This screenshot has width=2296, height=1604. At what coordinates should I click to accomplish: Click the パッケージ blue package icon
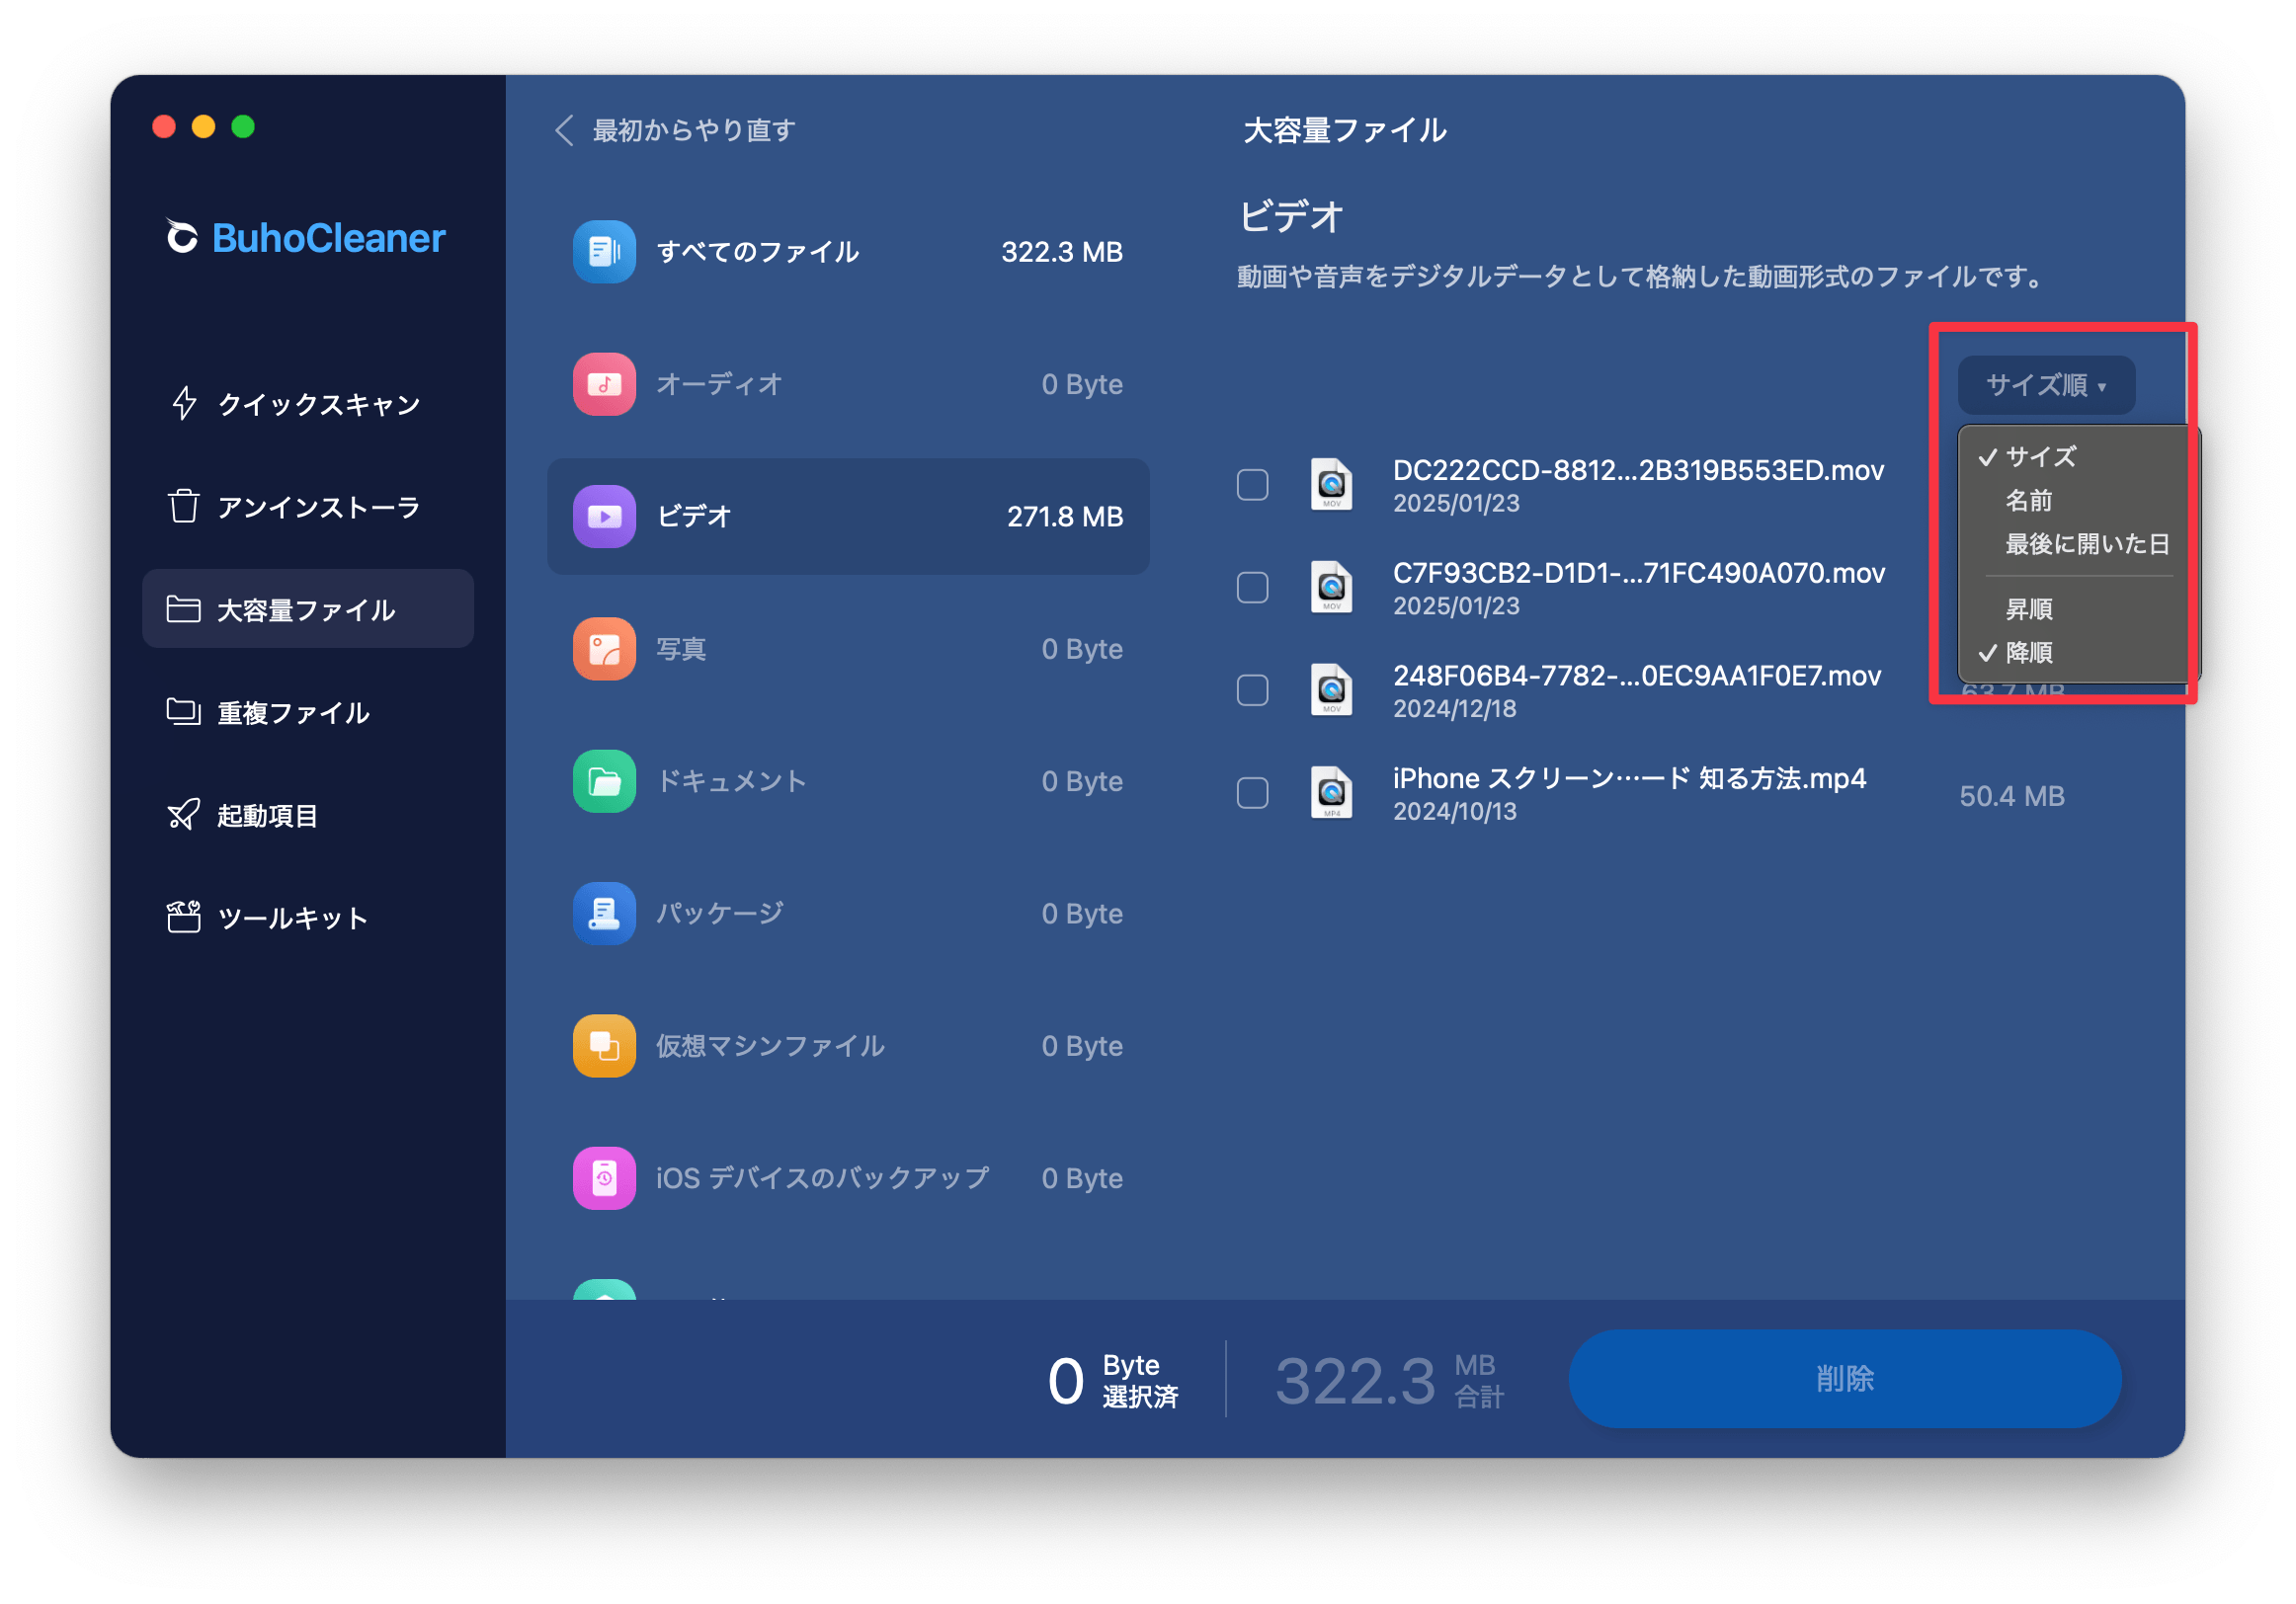[x=604, y=913]
